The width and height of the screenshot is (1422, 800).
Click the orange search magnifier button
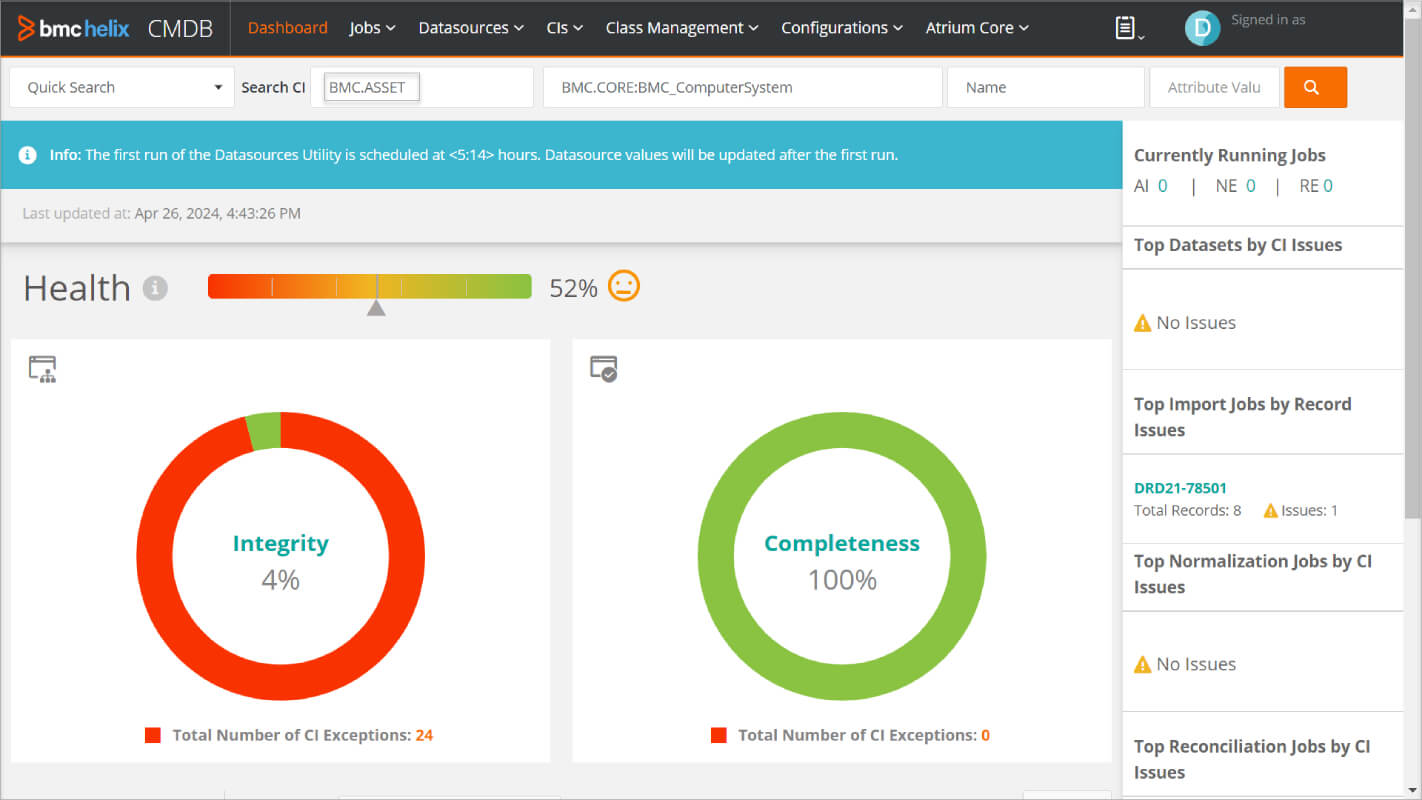(1315, 87)
